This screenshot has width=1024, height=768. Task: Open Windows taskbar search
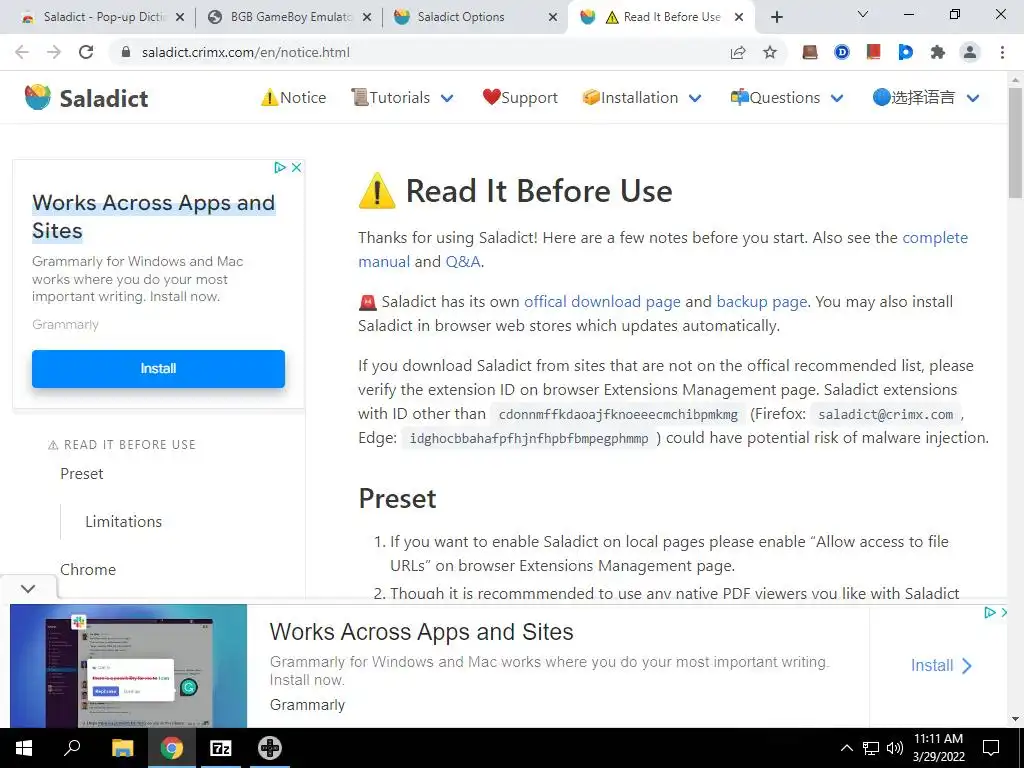click(72, 748)
